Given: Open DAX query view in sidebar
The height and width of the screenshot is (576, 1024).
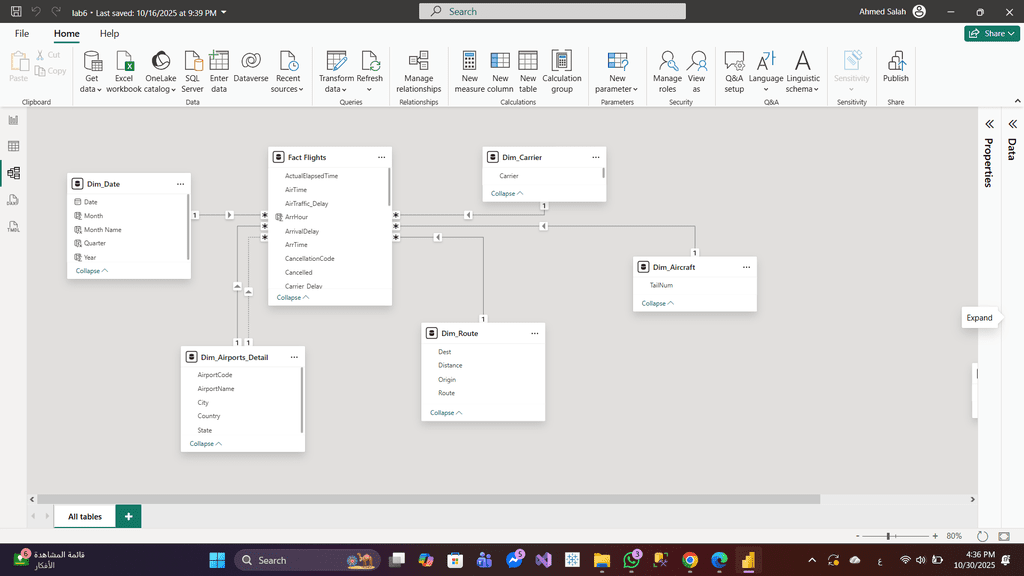Looking at the screenshot, I should tap(14, 200).
